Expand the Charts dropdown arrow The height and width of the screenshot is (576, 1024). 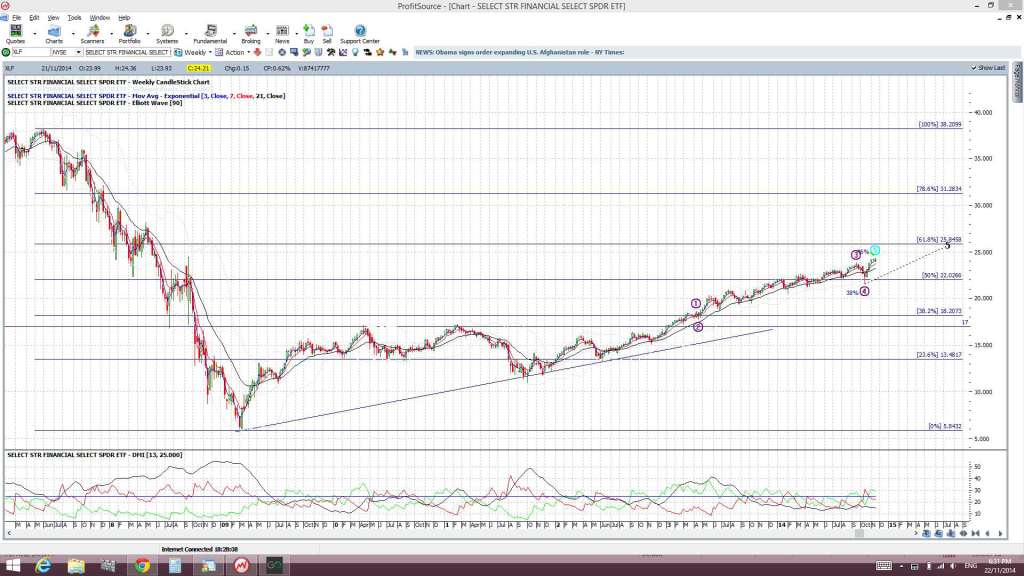(x=72, y=33)
